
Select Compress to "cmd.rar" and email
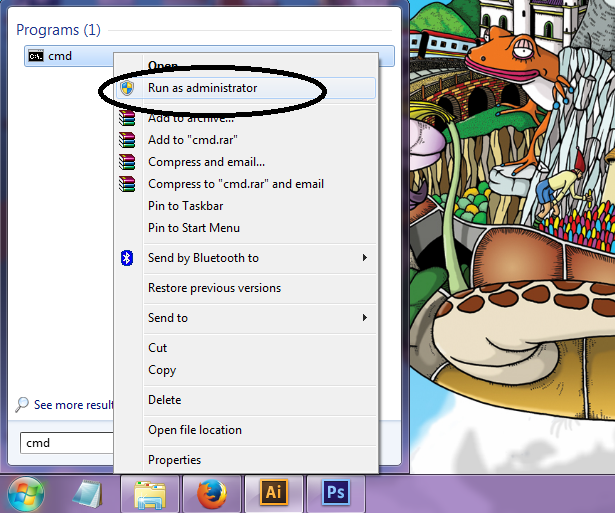pos(246,184)
